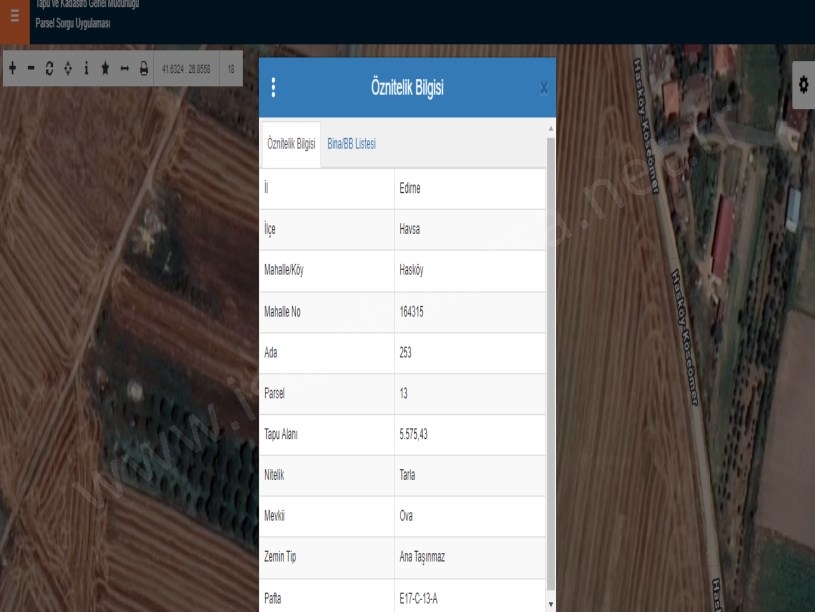Select the info query tool

click(x=86, y=68)
